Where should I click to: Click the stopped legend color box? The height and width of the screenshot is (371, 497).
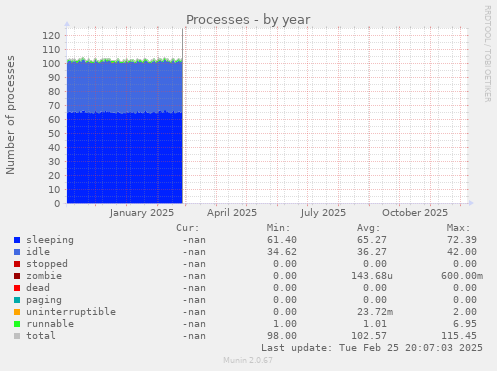pyautogui.click(x=17, y=264)
